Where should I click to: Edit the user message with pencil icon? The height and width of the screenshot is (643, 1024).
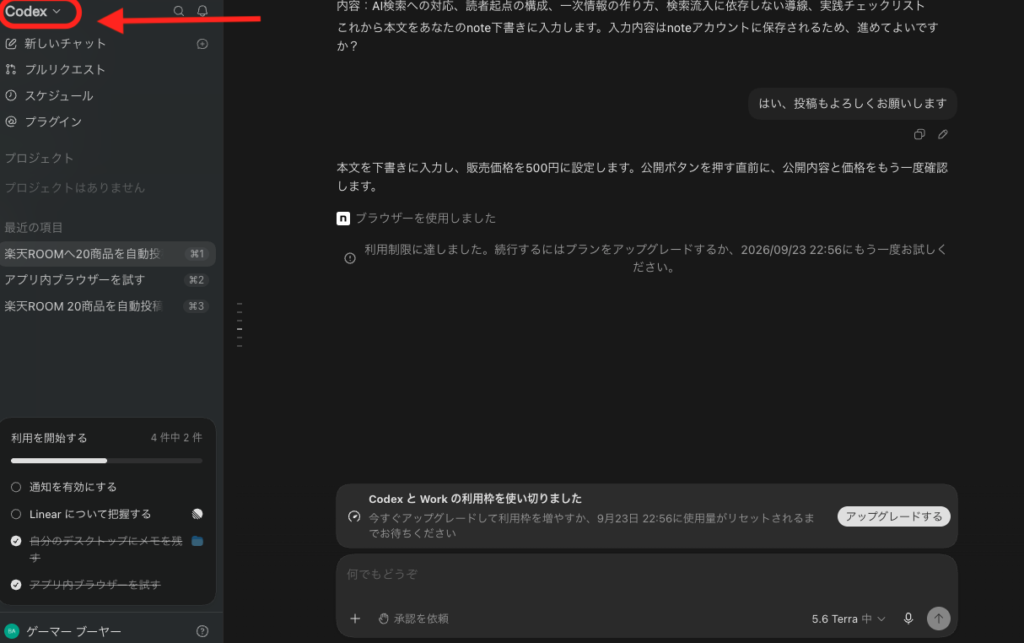942,134
